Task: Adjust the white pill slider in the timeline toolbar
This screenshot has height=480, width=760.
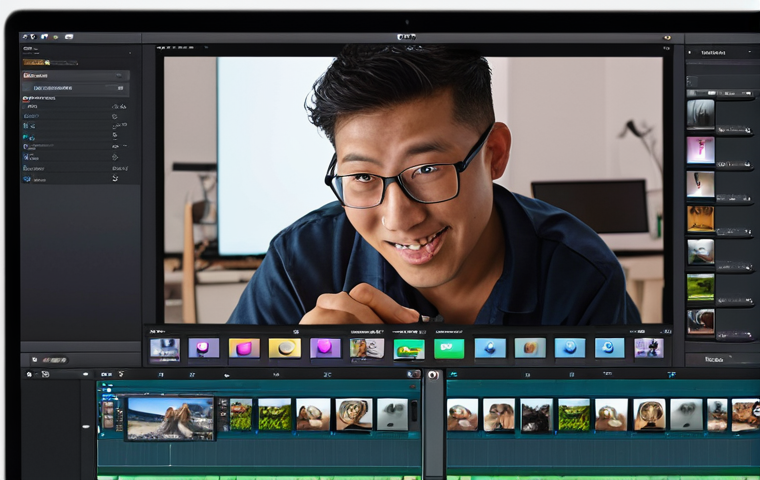Action: [86, 374]
